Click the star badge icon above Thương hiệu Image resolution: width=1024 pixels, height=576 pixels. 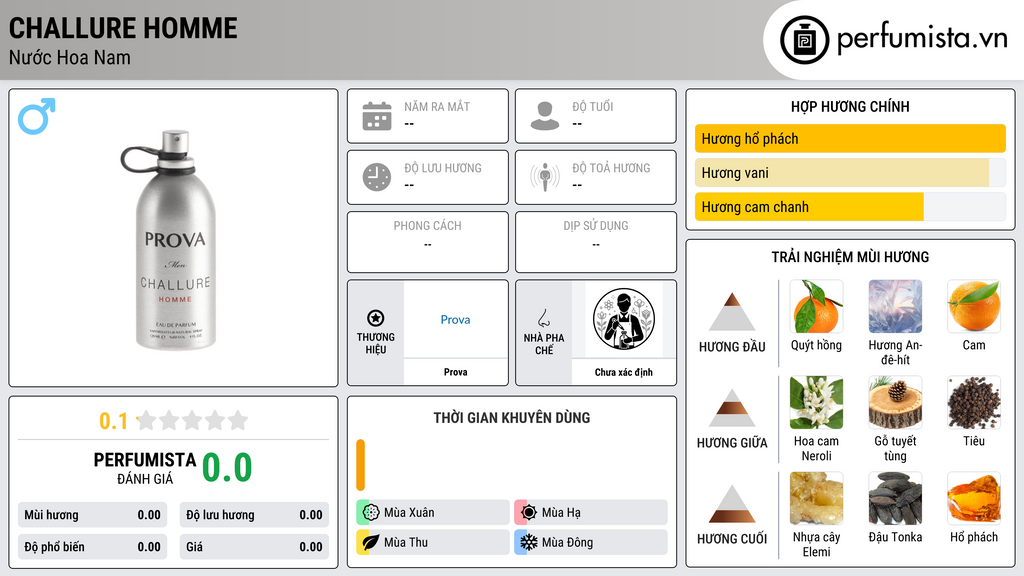coord(376,318)
